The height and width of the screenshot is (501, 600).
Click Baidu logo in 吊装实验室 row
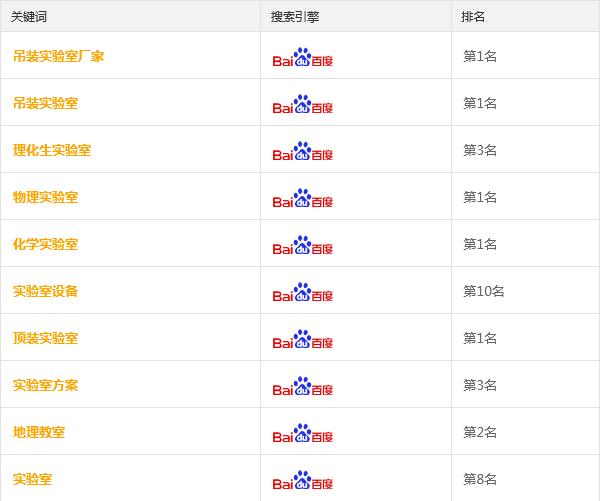click(303, 104)
